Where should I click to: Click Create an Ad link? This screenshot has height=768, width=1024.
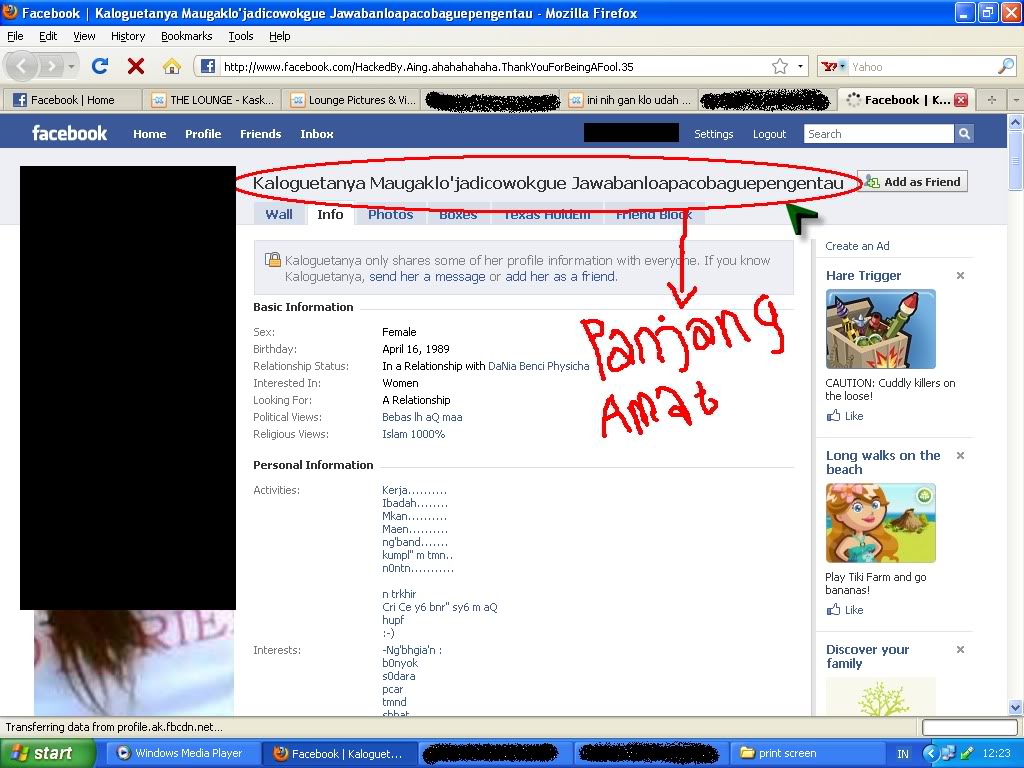coord(857,246)
